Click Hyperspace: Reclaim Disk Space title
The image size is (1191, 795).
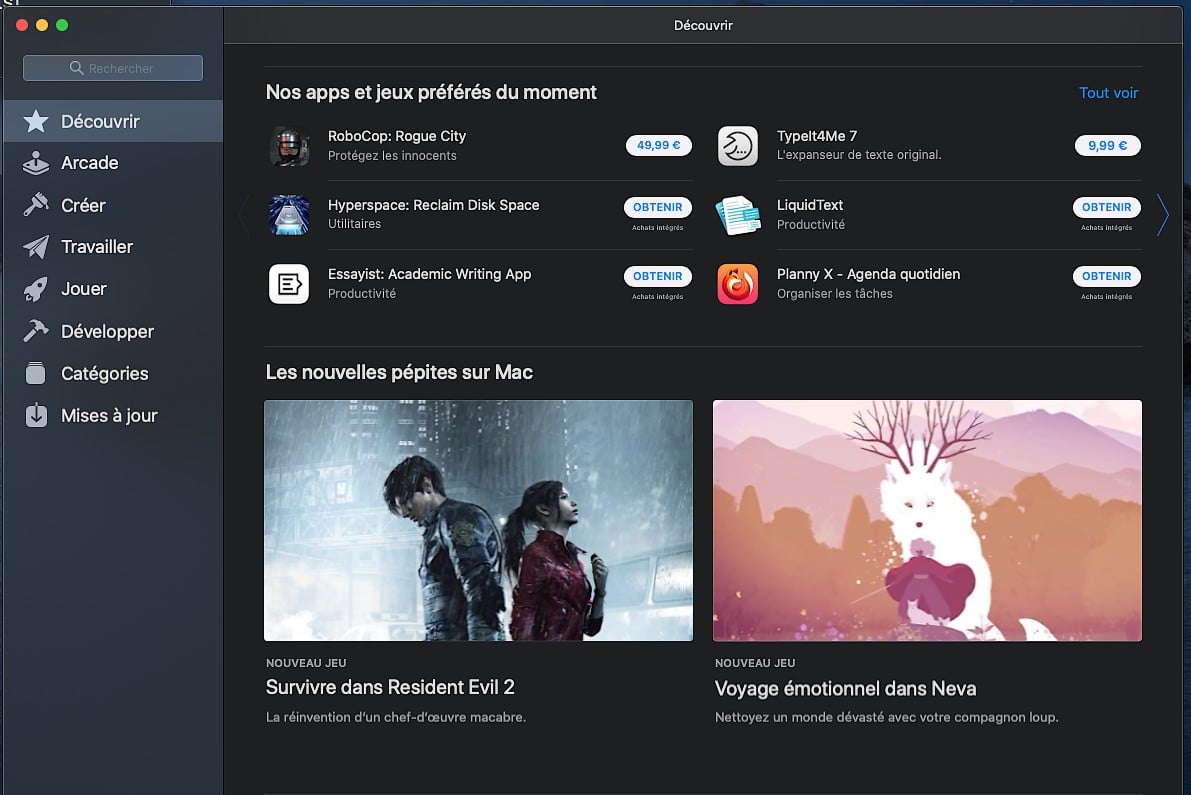coord(433,205)
